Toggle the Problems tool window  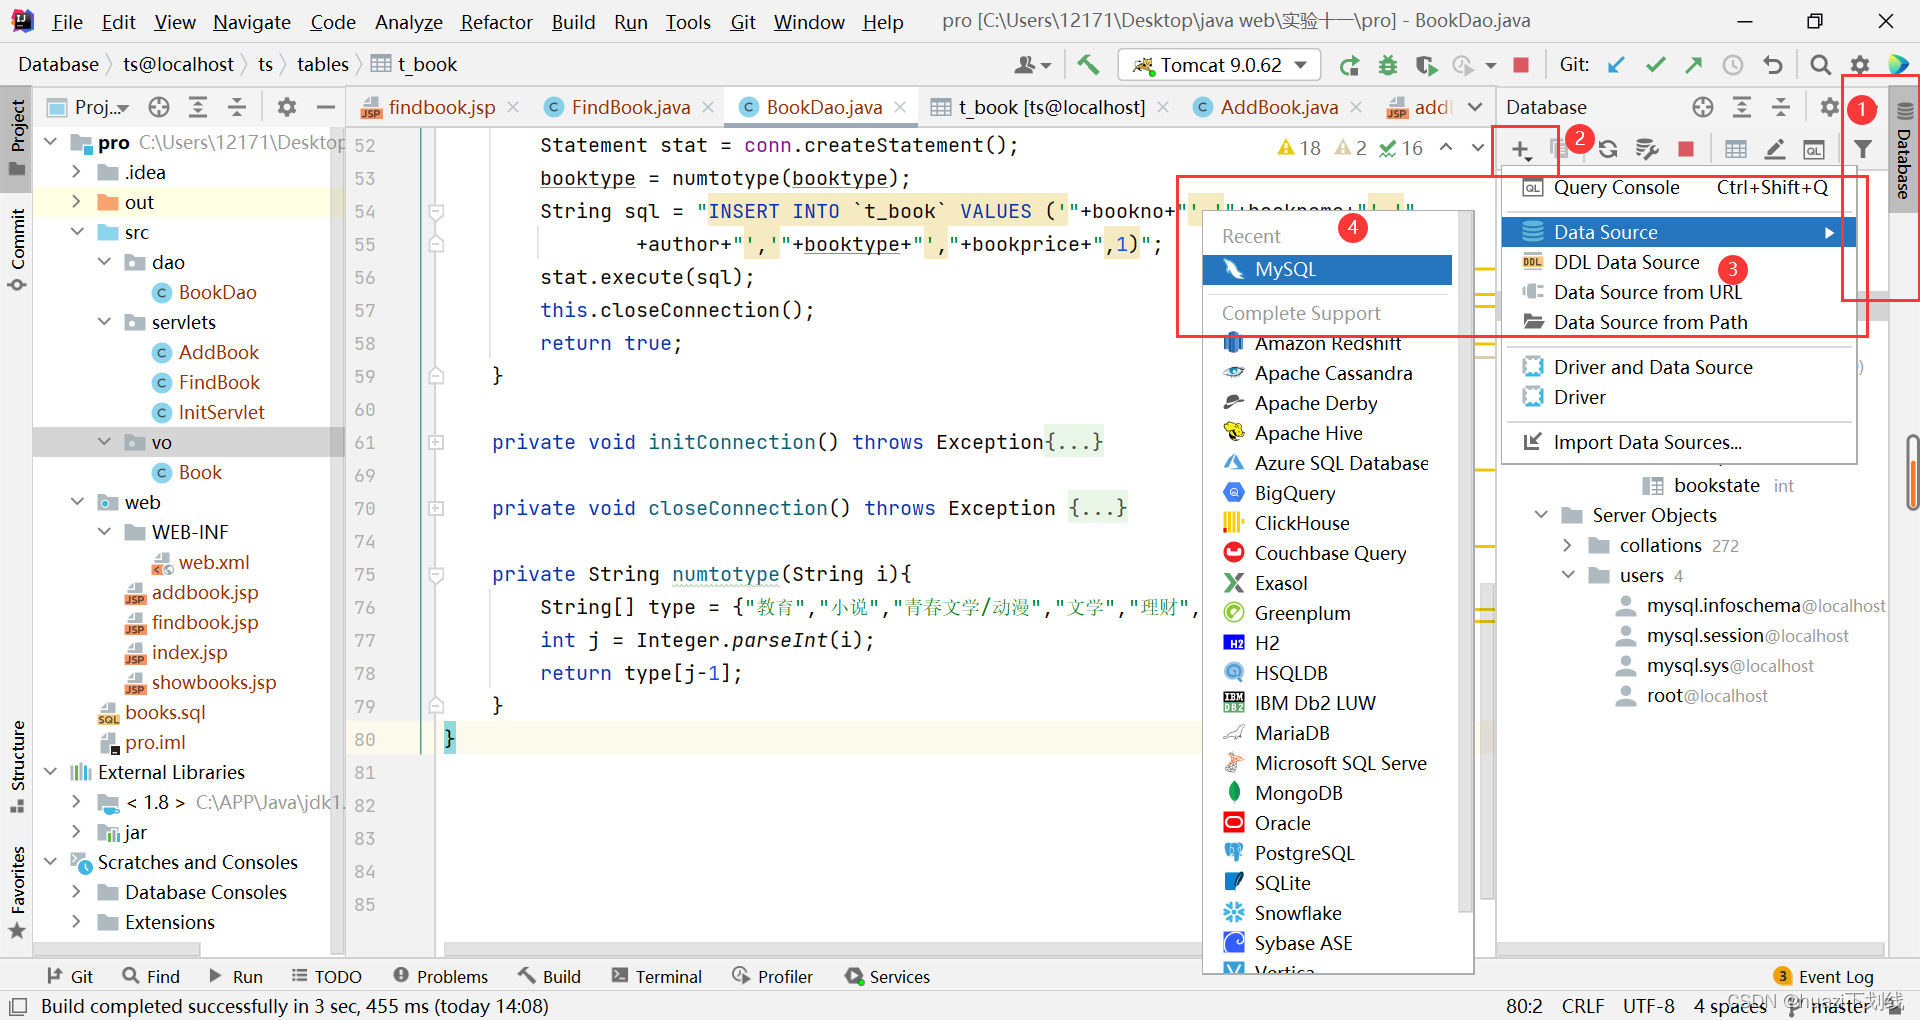(441, 976)
